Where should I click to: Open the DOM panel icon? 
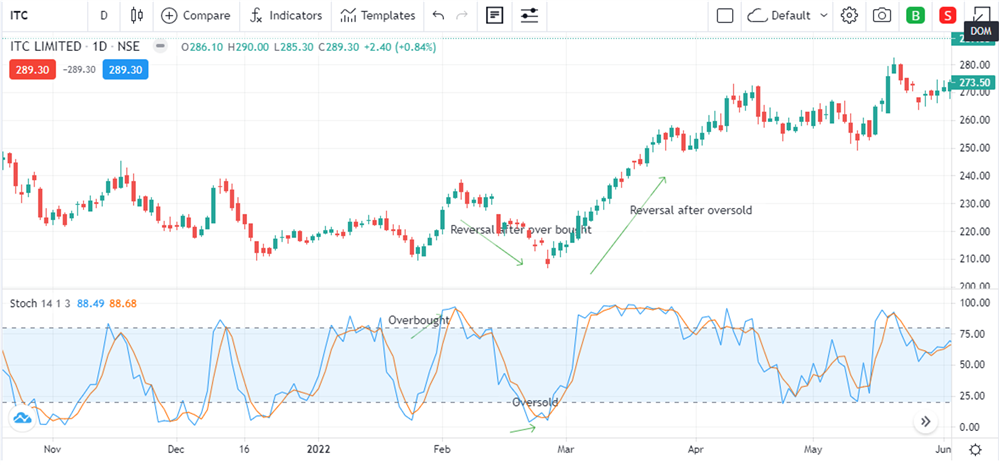[x=980, y=14]
